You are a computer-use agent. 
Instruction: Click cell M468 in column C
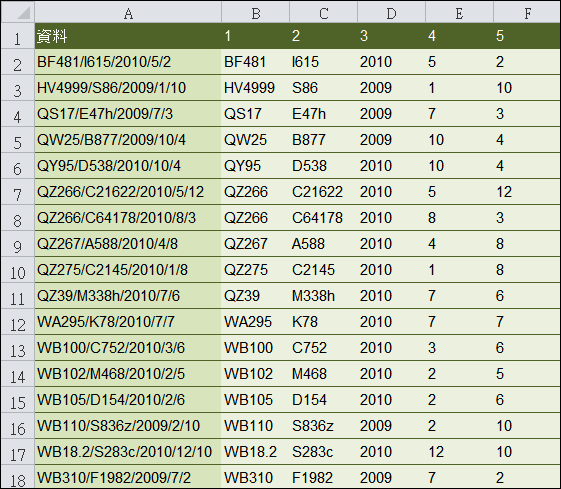coord(323,374)
